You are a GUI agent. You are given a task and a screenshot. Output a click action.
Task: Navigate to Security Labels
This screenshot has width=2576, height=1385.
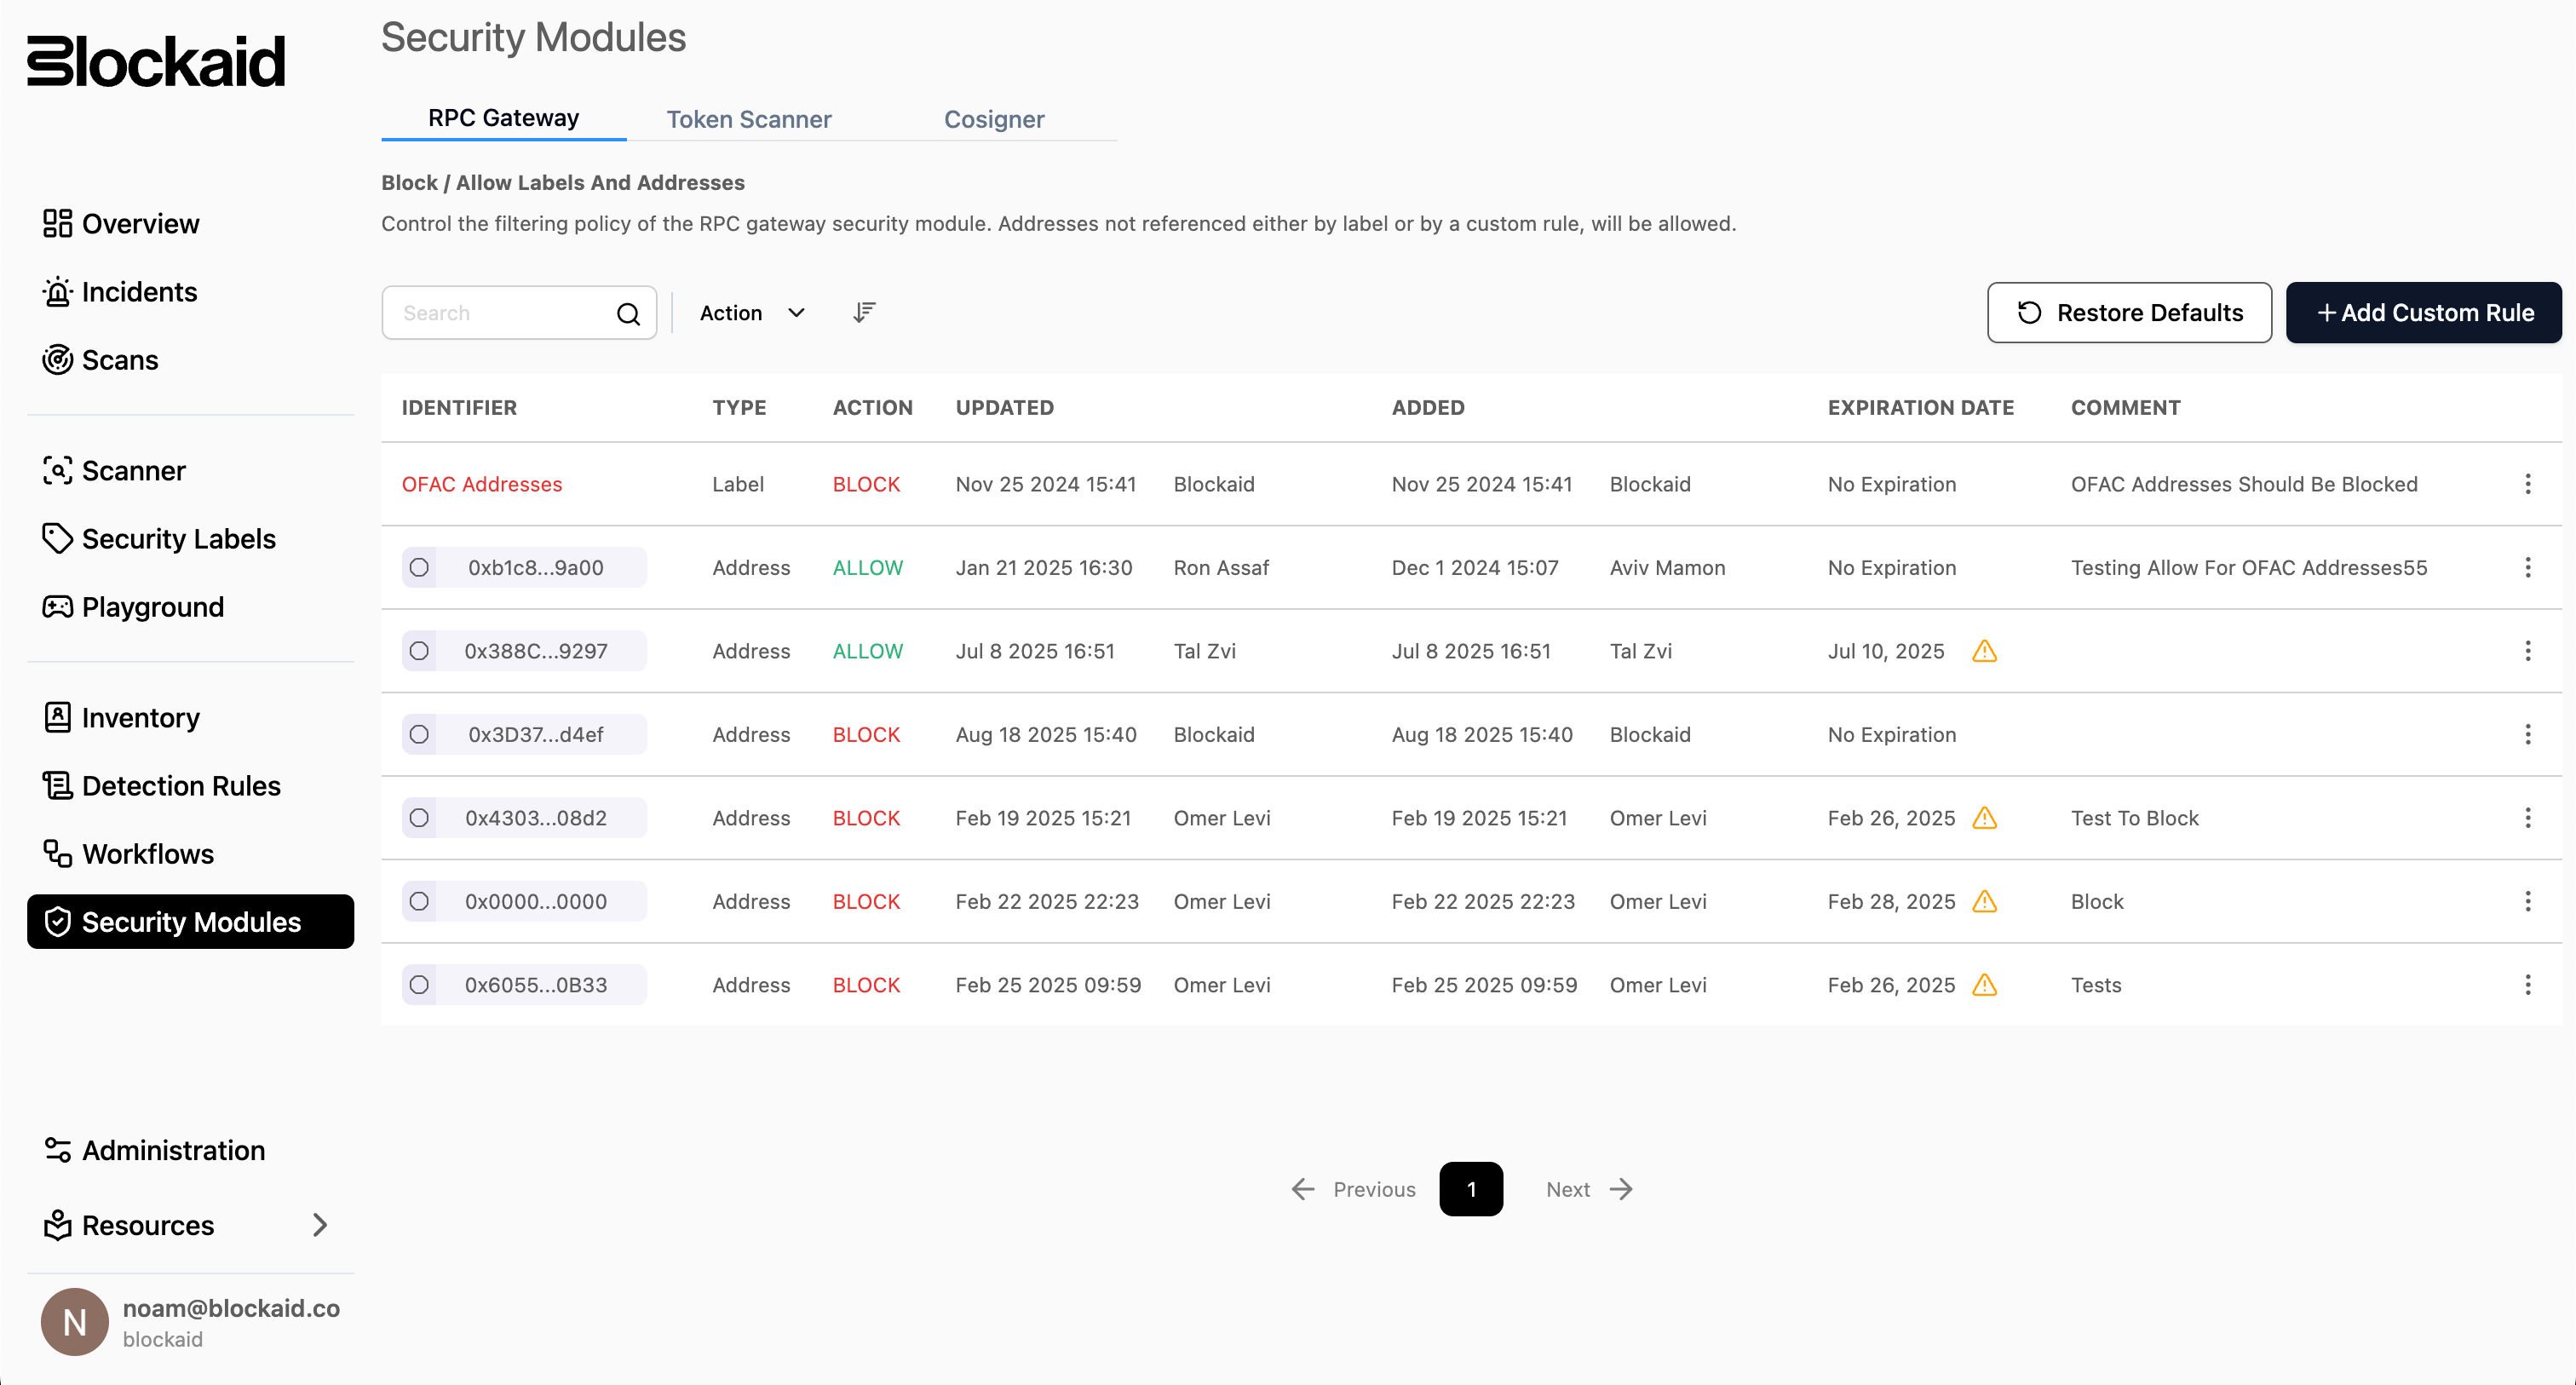[x=158, y=538]
